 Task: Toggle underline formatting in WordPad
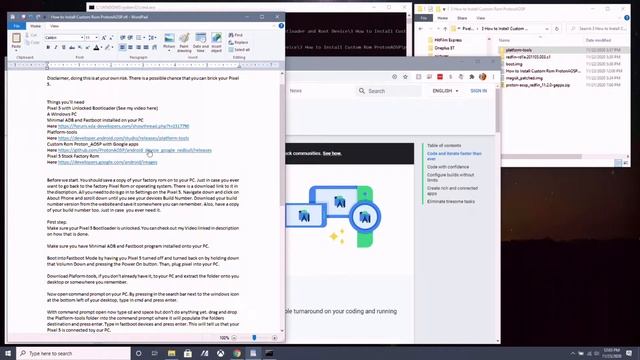[64, 48]
